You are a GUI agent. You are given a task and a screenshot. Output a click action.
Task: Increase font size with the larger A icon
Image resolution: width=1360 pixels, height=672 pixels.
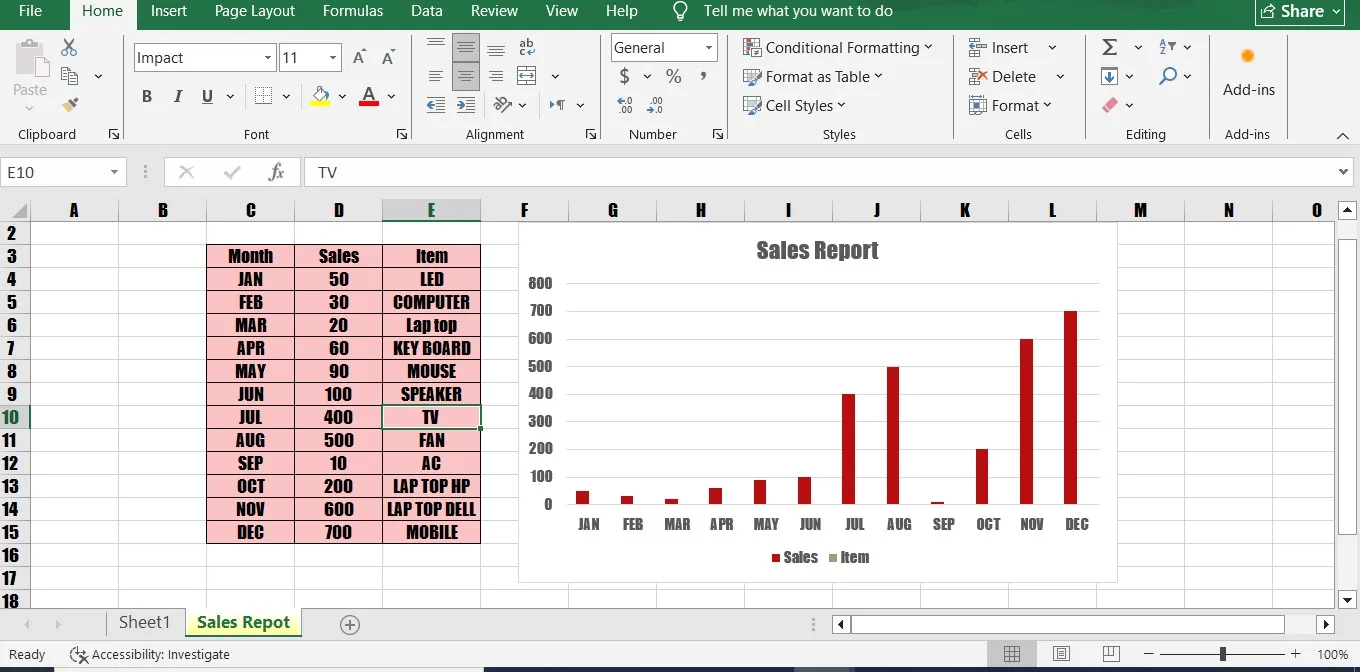[x=360, y=57]
